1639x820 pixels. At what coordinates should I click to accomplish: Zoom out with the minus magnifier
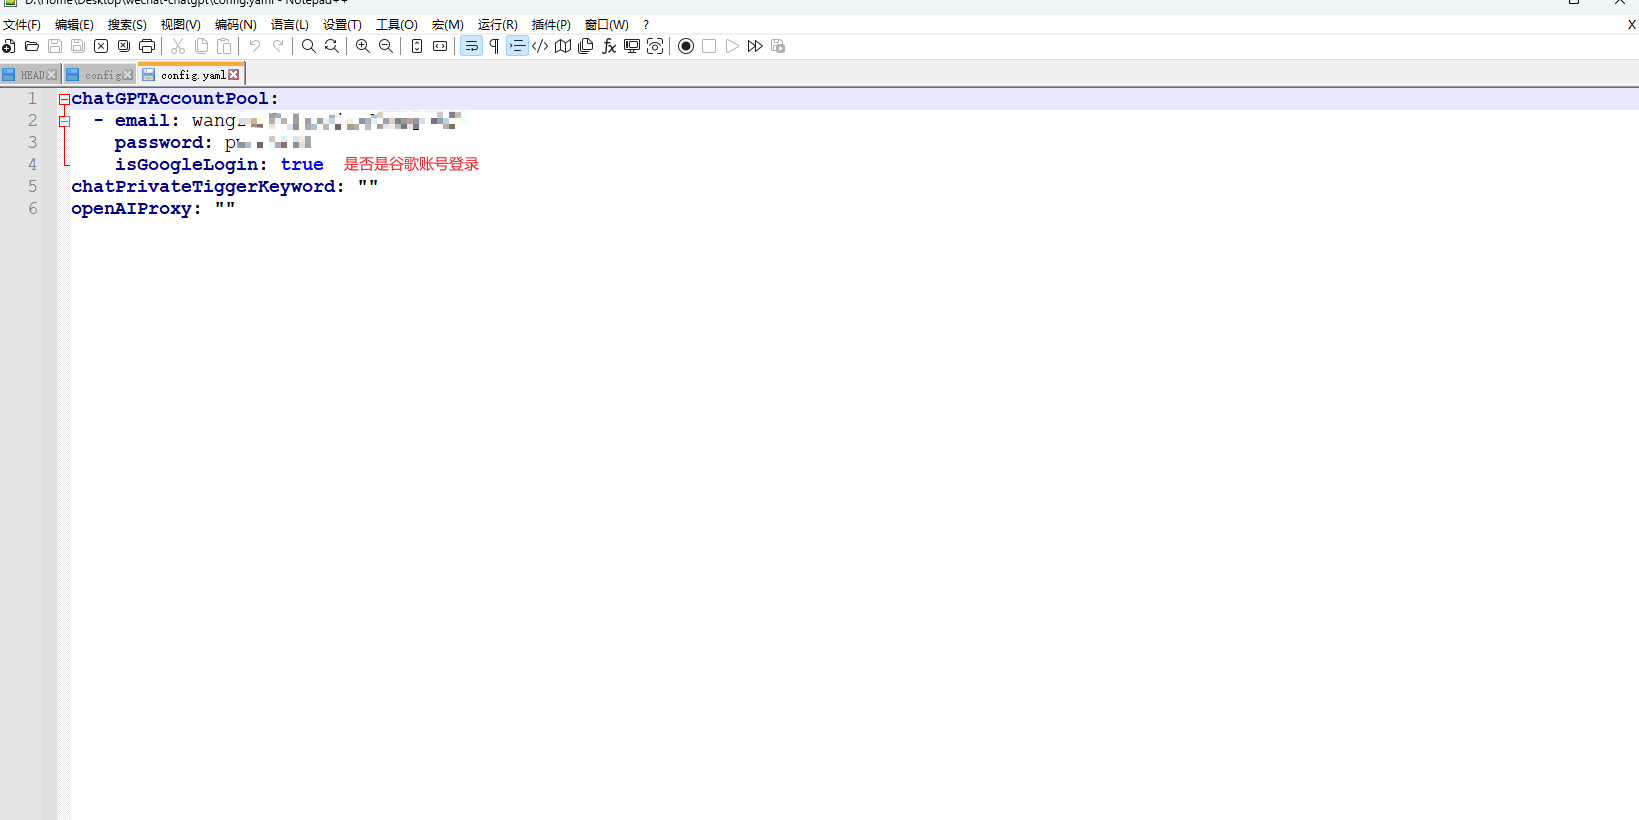[x=386, y=46]
